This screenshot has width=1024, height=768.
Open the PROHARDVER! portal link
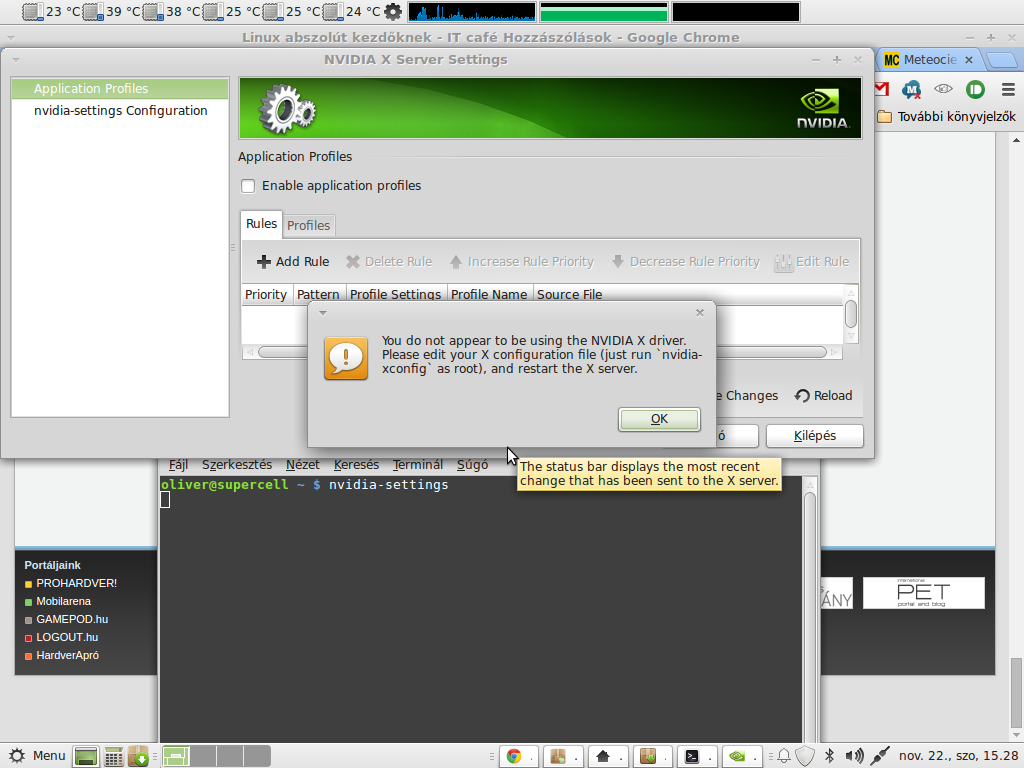76,583
